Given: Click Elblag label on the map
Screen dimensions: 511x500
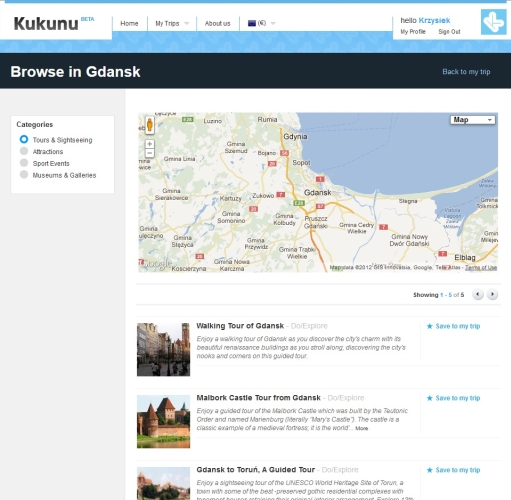Looking at the screenshot, I should pyautogui.click(x=465, y=258).
